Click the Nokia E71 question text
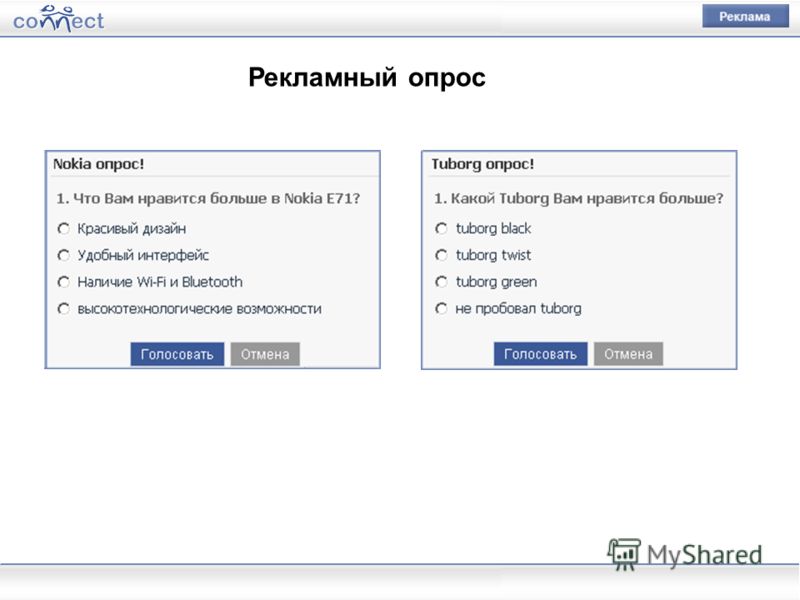This screenshot has width=800, height=600. tap(208, 198)
